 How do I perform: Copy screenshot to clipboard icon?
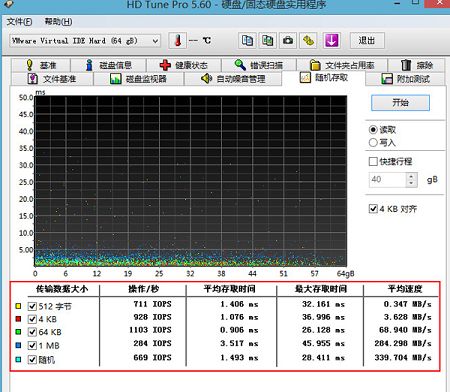point(268,41)
